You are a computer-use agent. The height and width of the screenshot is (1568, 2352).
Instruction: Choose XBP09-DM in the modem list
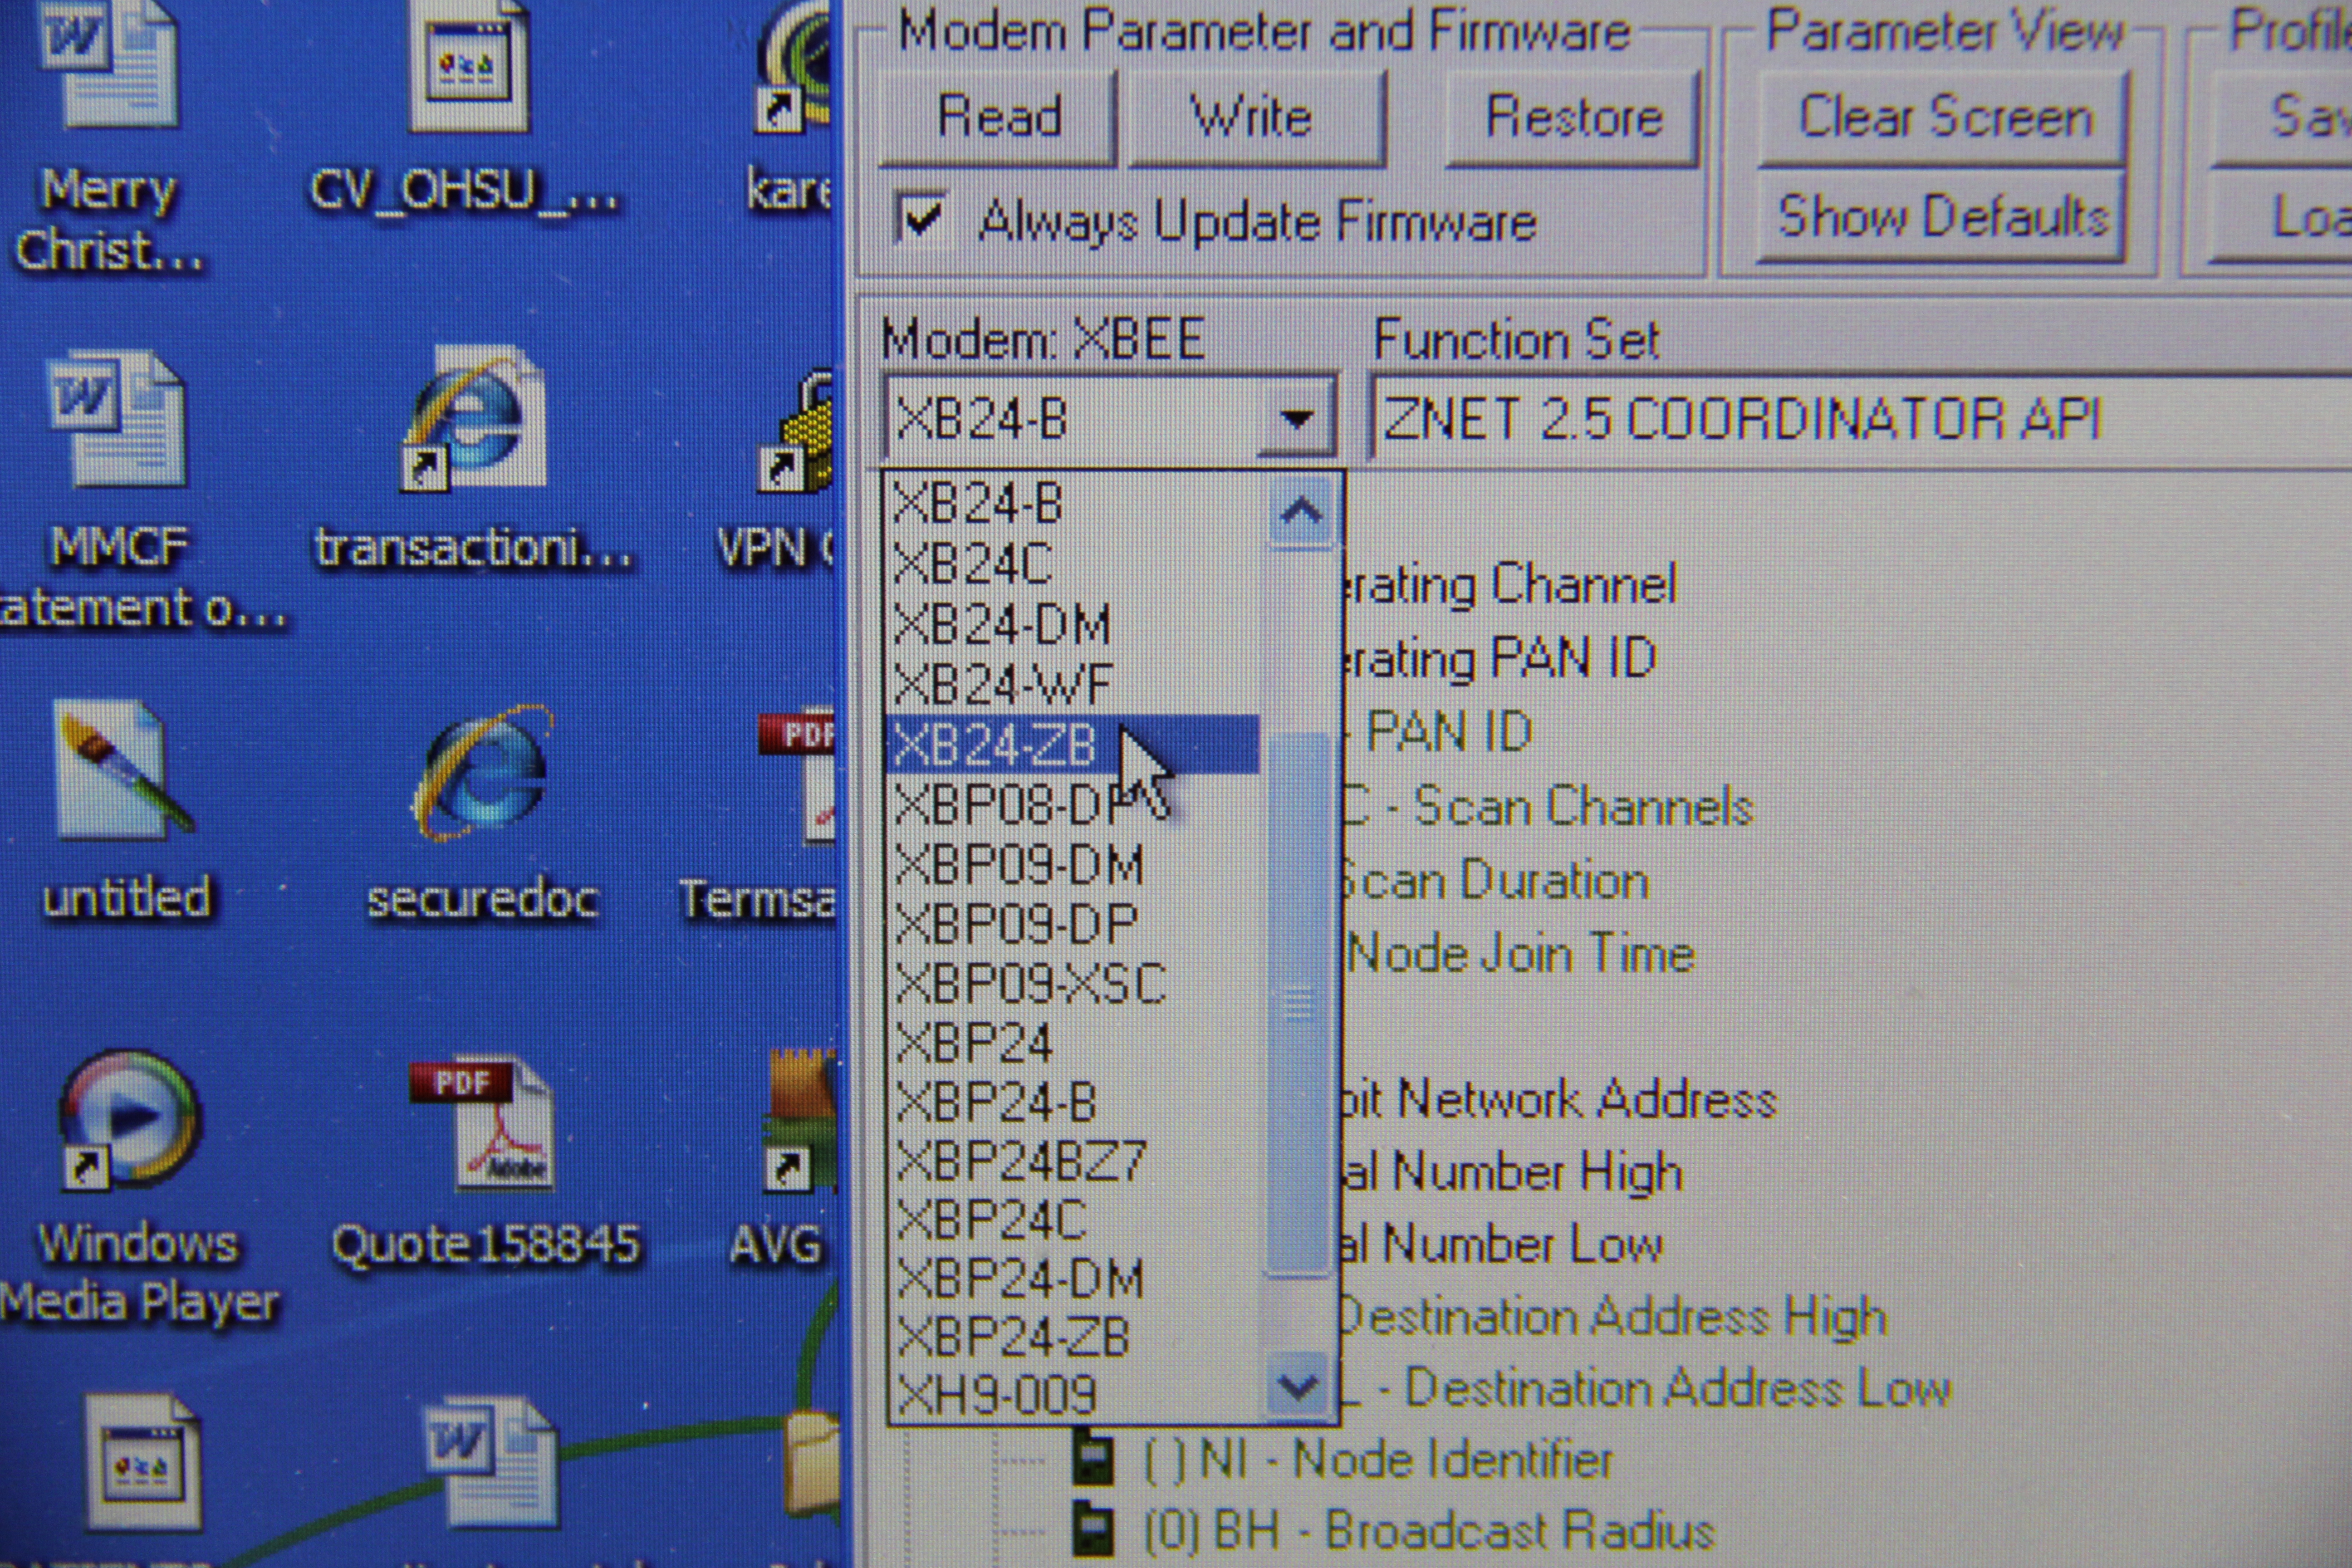(x=1074, y=865)
